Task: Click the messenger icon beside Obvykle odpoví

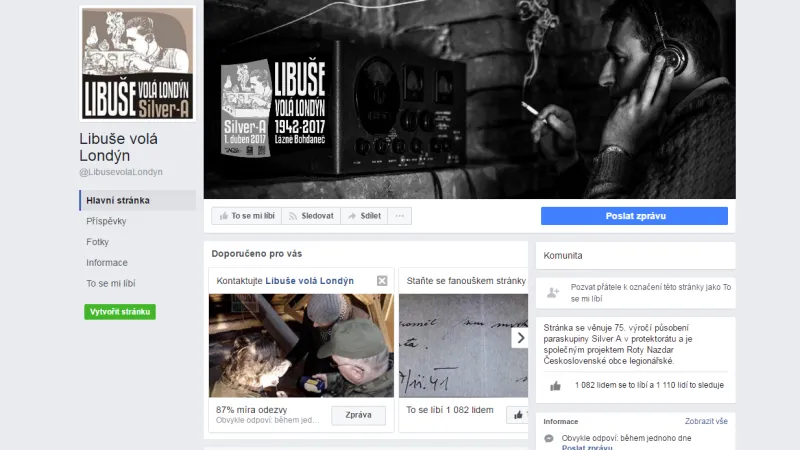Action: 549,438
